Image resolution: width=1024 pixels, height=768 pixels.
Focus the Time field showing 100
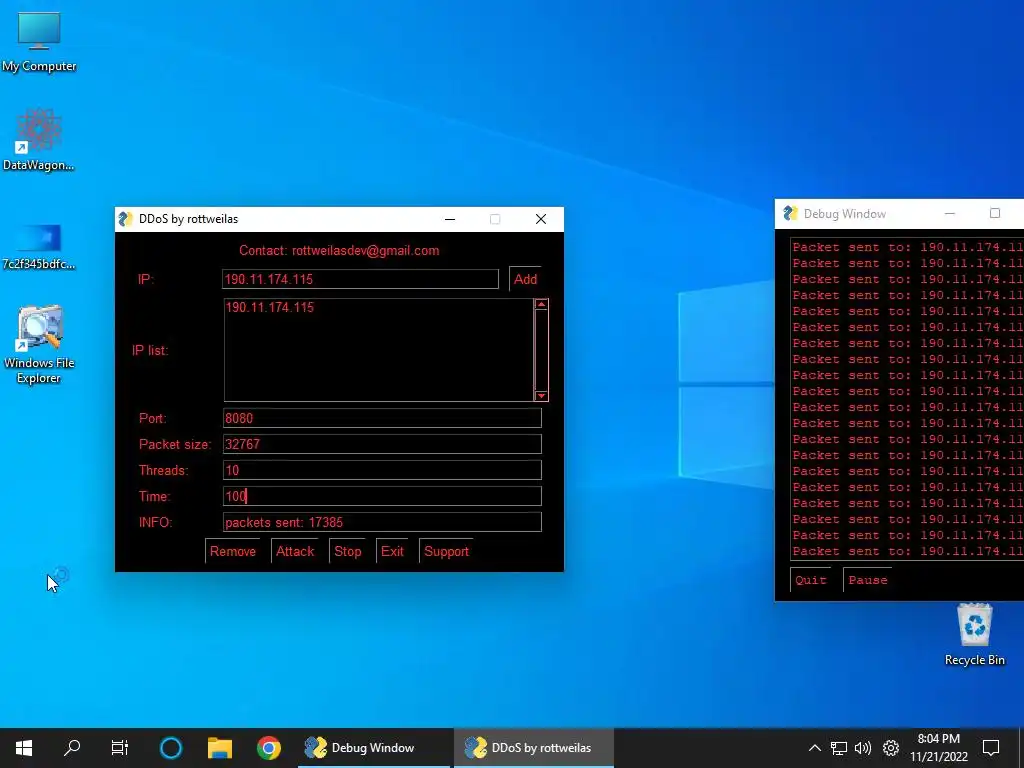[x=382, y=496]
